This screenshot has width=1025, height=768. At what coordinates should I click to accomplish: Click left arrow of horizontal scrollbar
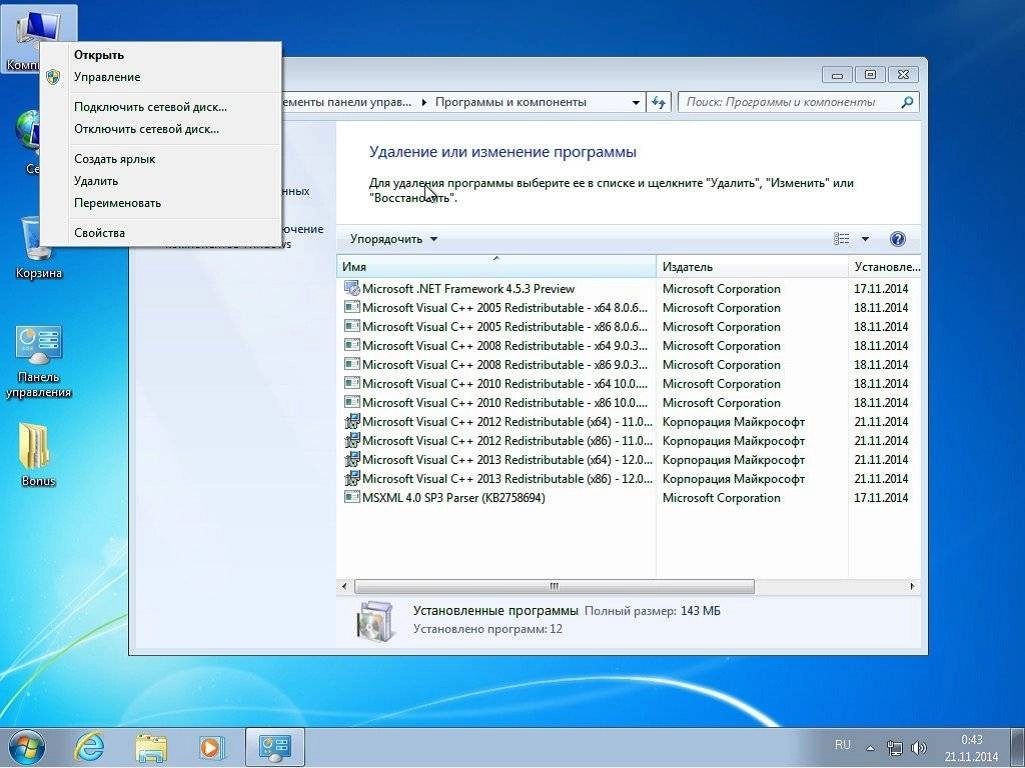(344, 586)
